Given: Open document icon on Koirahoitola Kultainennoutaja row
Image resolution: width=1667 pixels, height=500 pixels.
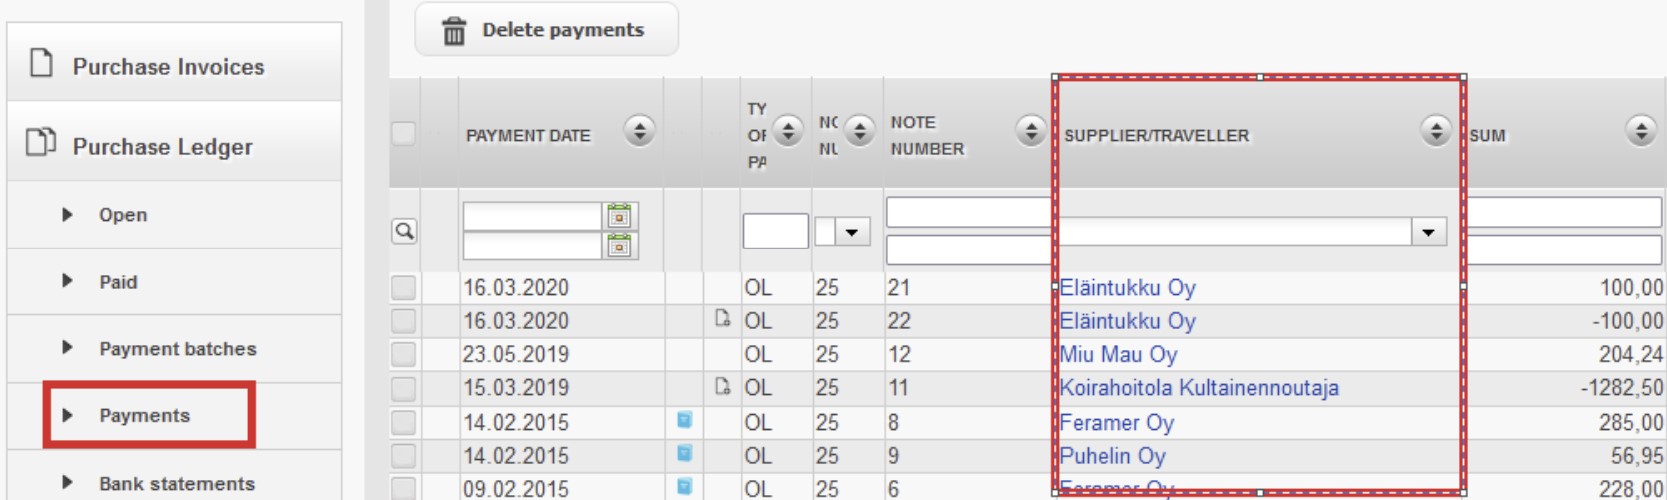Looking at the screenshot, I should pos(722,386).
